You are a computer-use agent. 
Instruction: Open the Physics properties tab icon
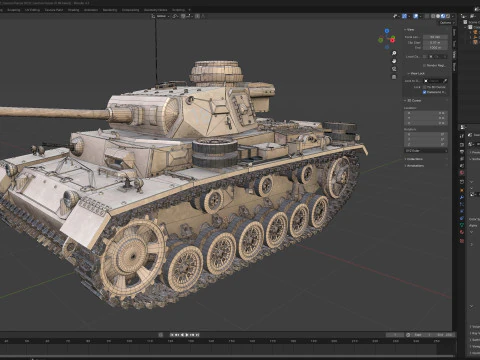[x=462, y=211]
